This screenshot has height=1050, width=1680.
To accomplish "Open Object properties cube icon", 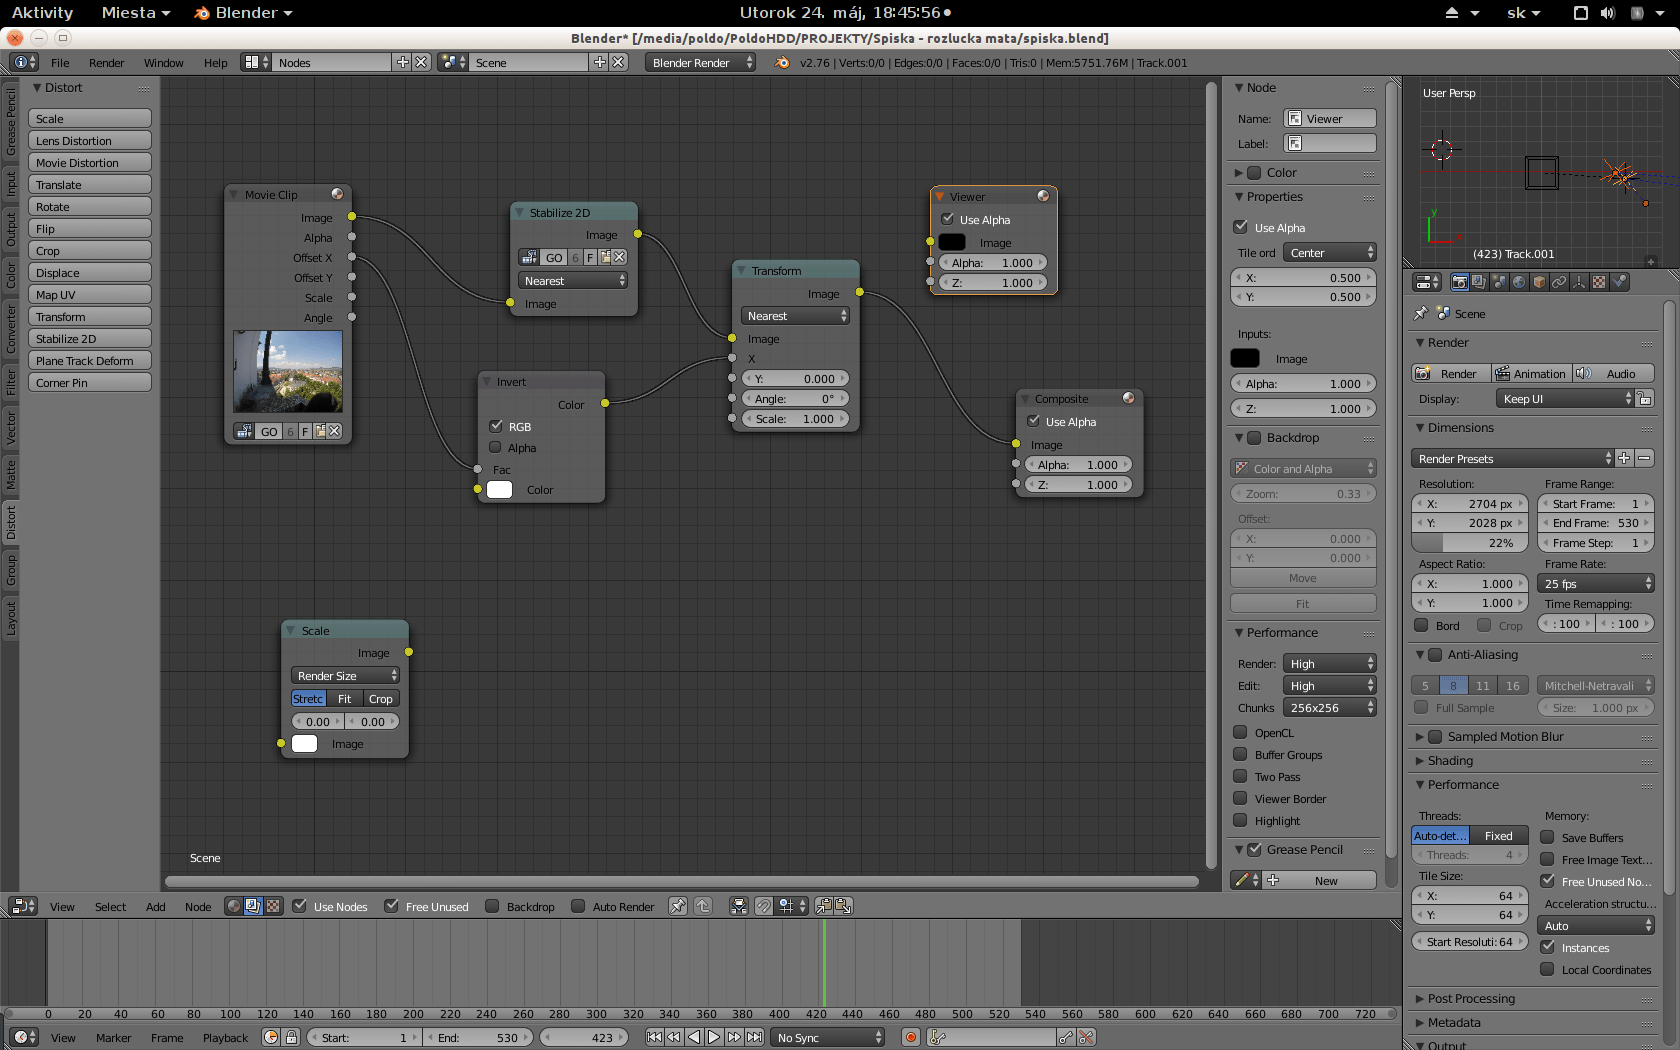I will [x=1539, y=281].
